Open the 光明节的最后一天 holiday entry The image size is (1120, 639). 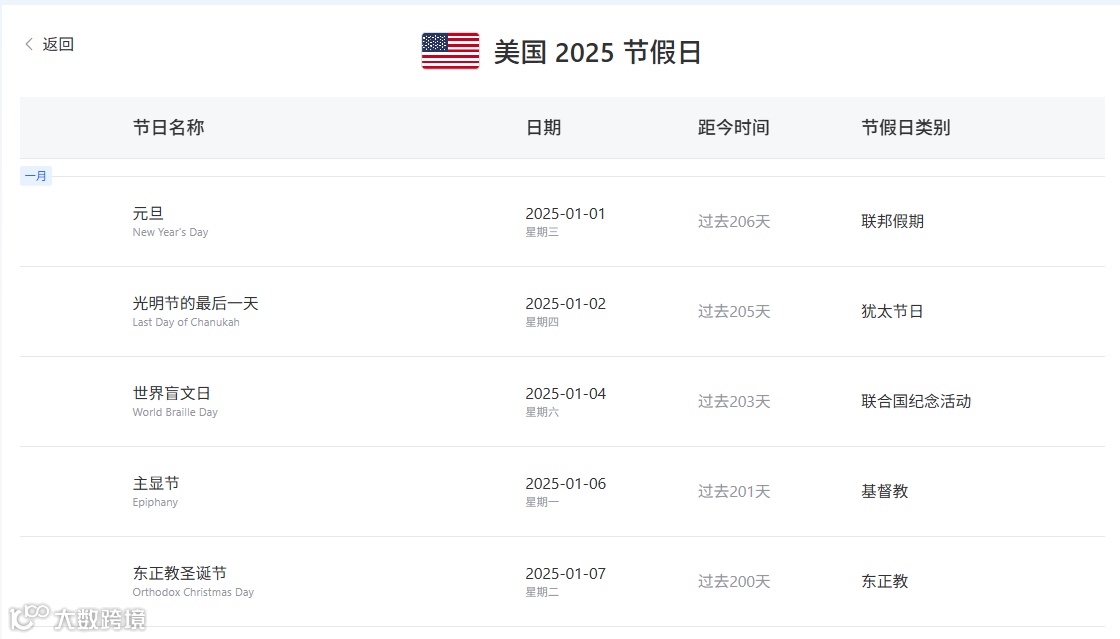click(x=562, y=311)
